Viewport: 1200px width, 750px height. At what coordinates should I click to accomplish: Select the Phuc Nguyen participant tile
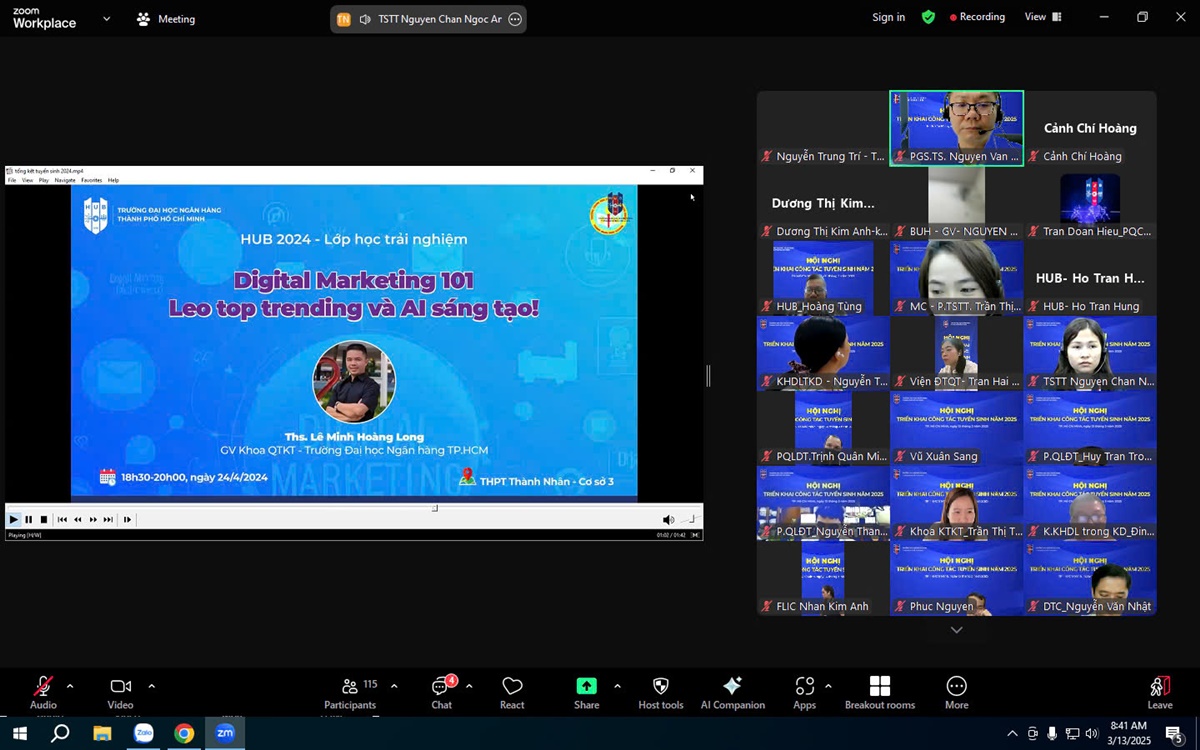coord(957,578)
